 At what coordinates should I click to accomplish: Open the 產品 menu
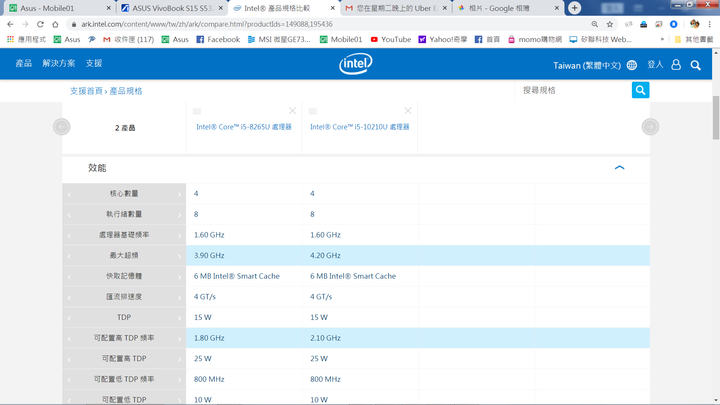pyautogui.click(x=23, y=63)
